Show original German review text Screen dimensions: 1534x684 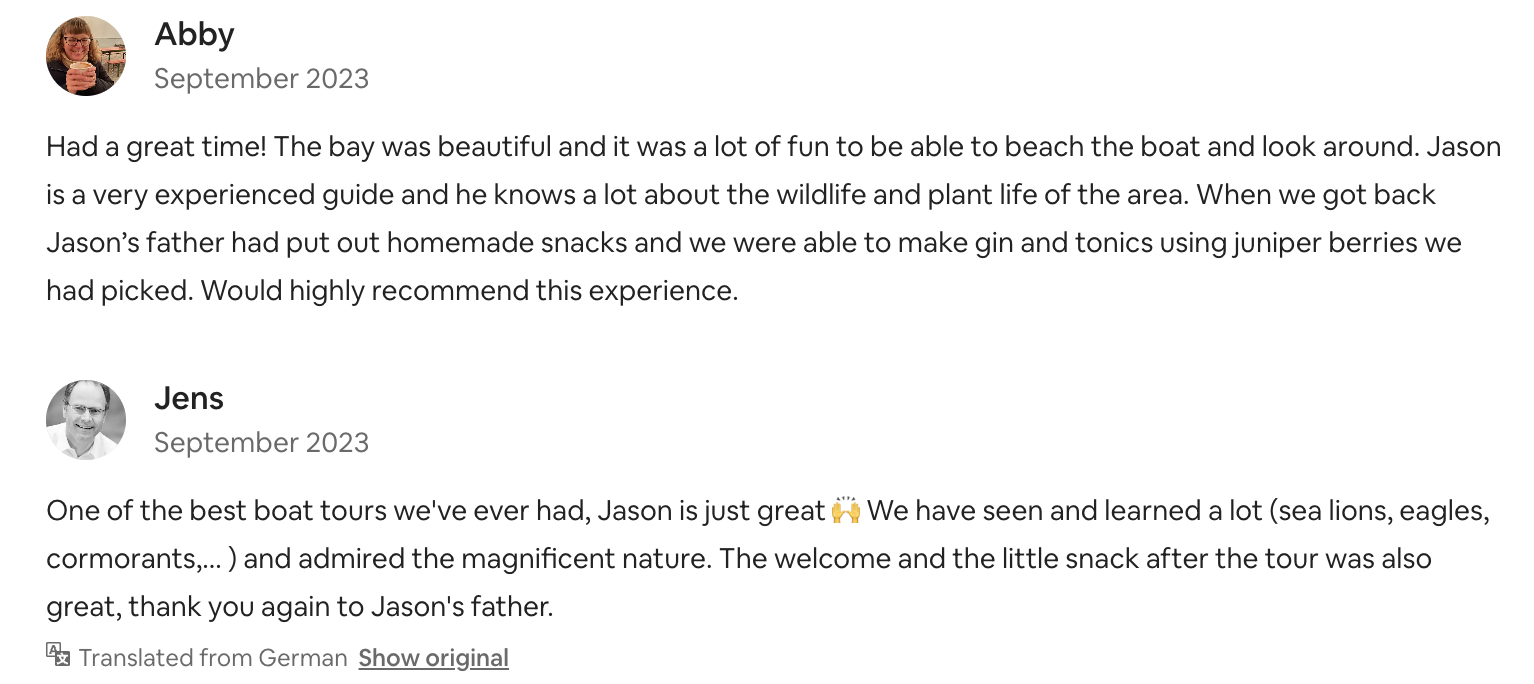coord(434,658)
